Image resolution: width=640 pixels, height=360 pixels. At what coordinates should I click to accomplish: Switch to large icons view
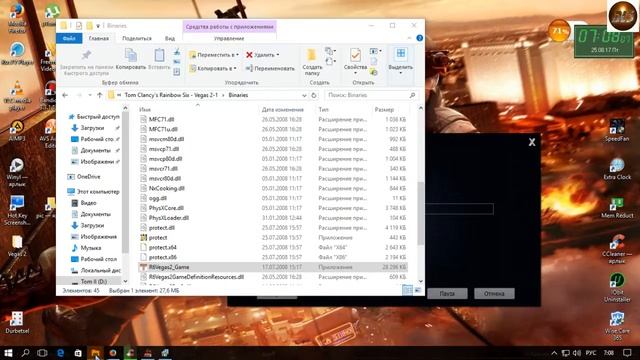coord(418,290)
